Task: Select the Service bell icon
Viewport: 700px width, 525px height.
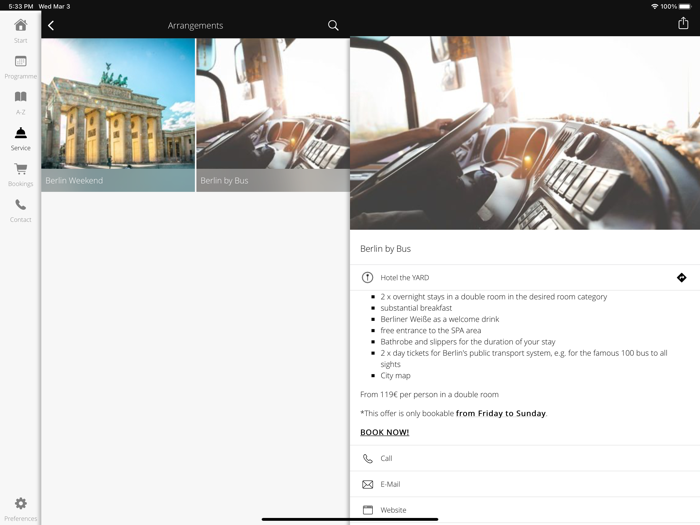Action: (21, 133)
